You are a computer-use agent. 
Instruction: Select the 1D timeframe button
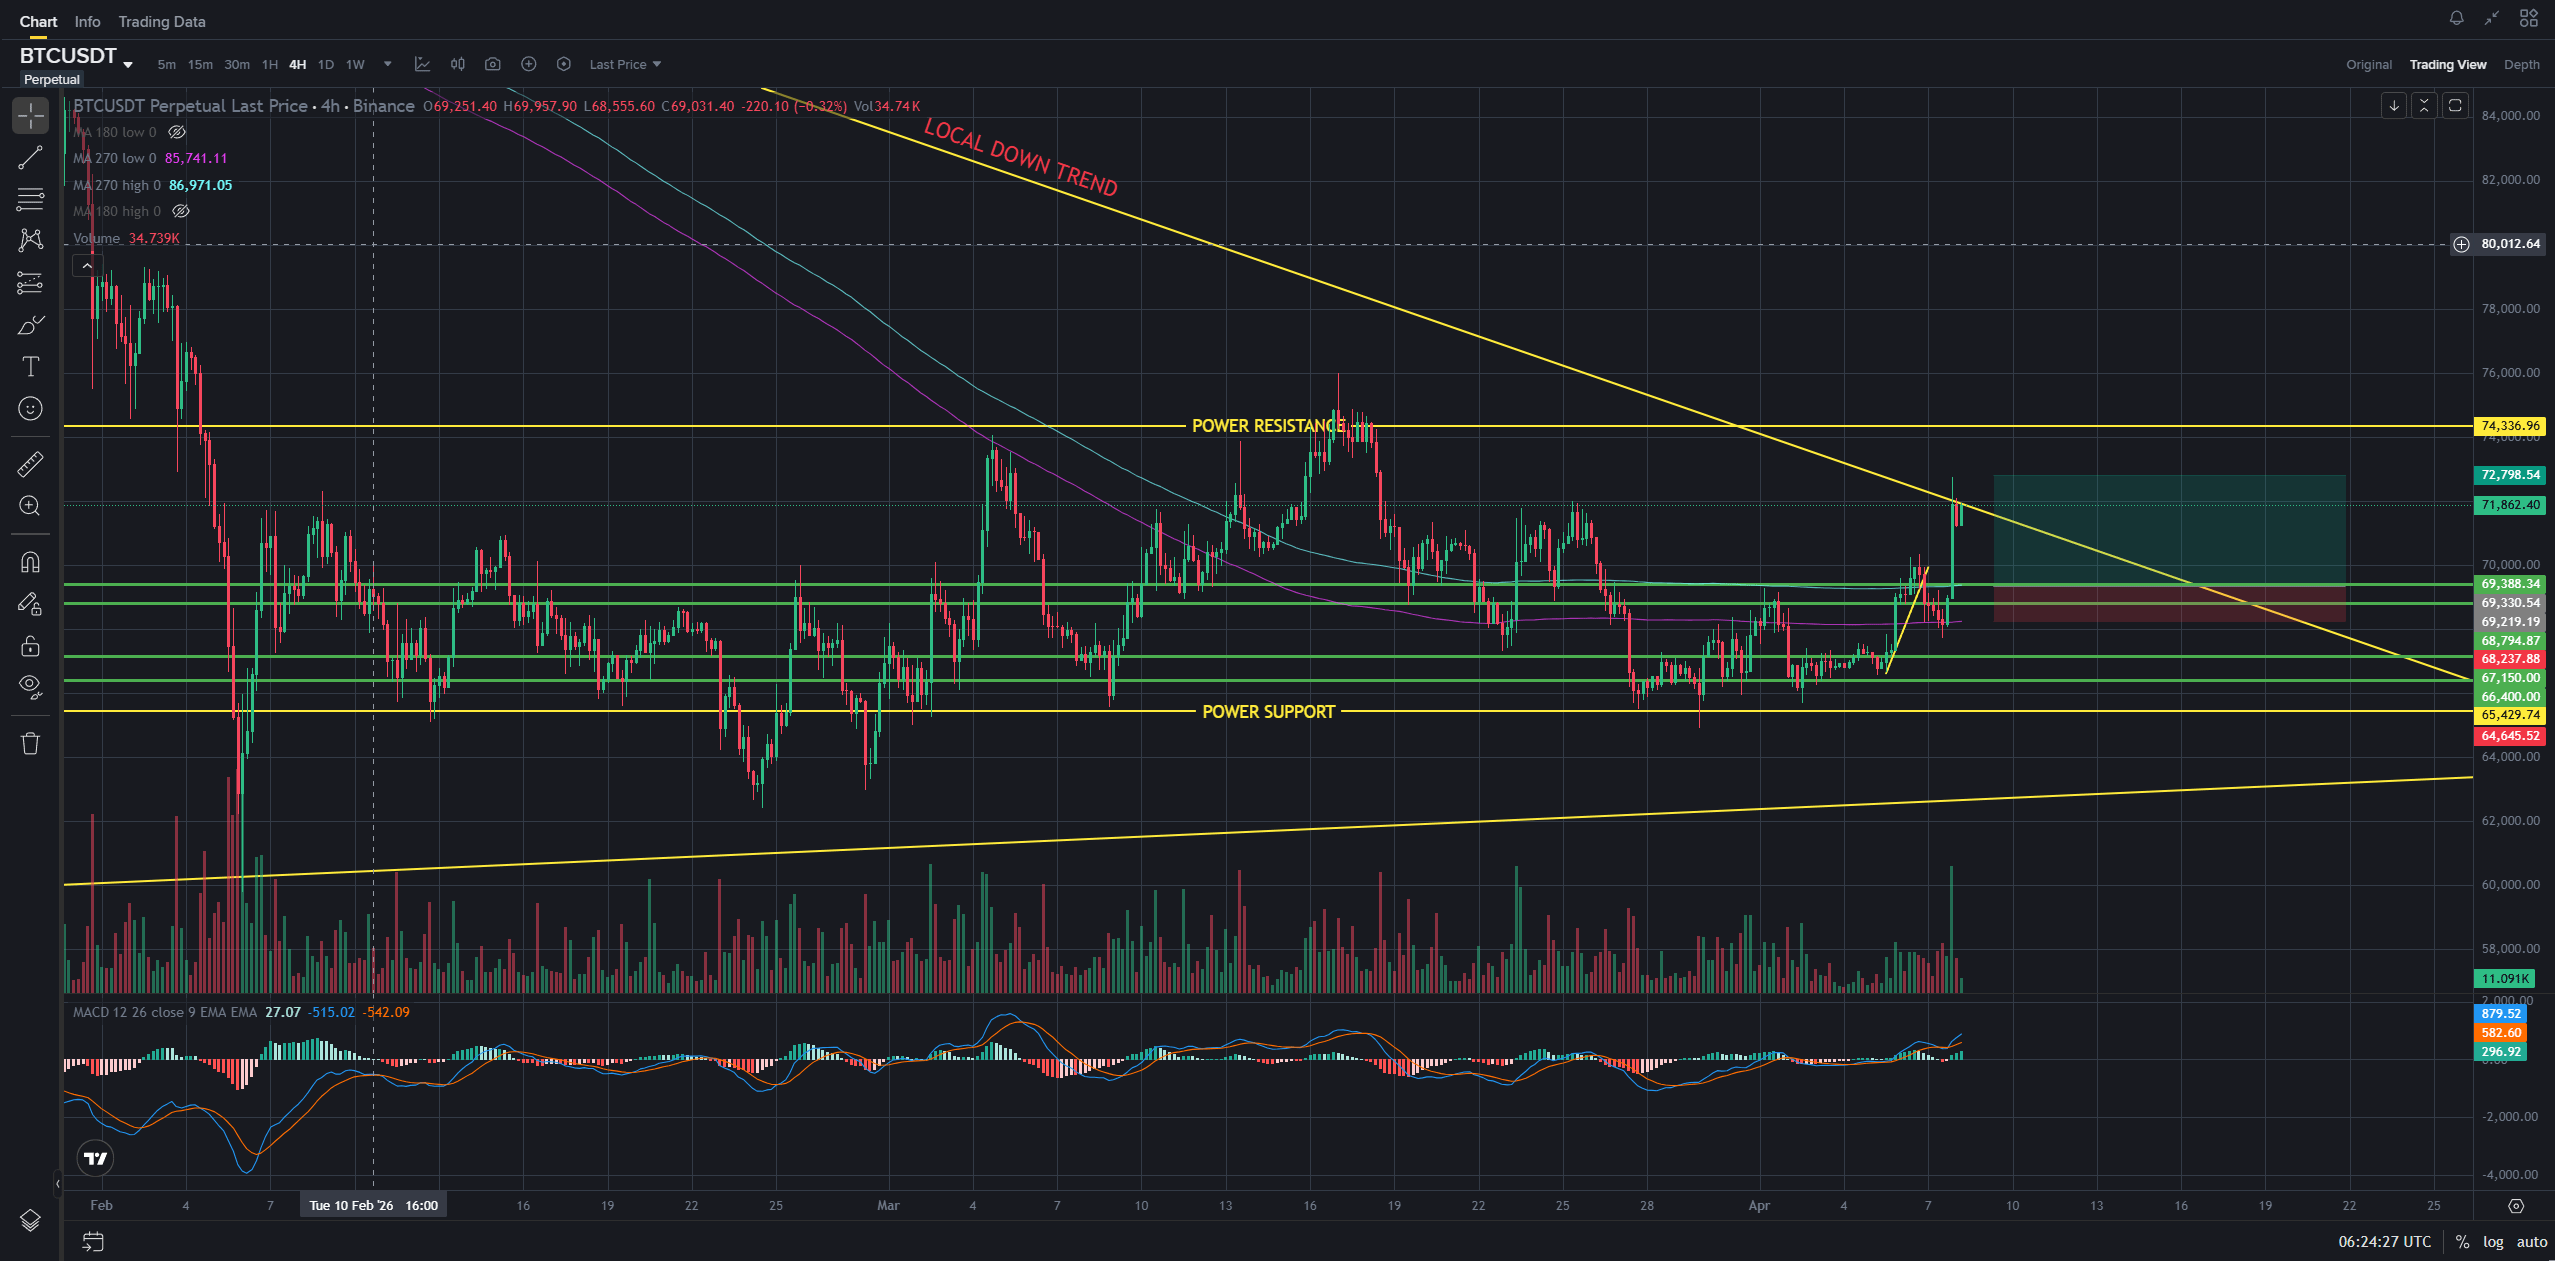tap(325, 64)
